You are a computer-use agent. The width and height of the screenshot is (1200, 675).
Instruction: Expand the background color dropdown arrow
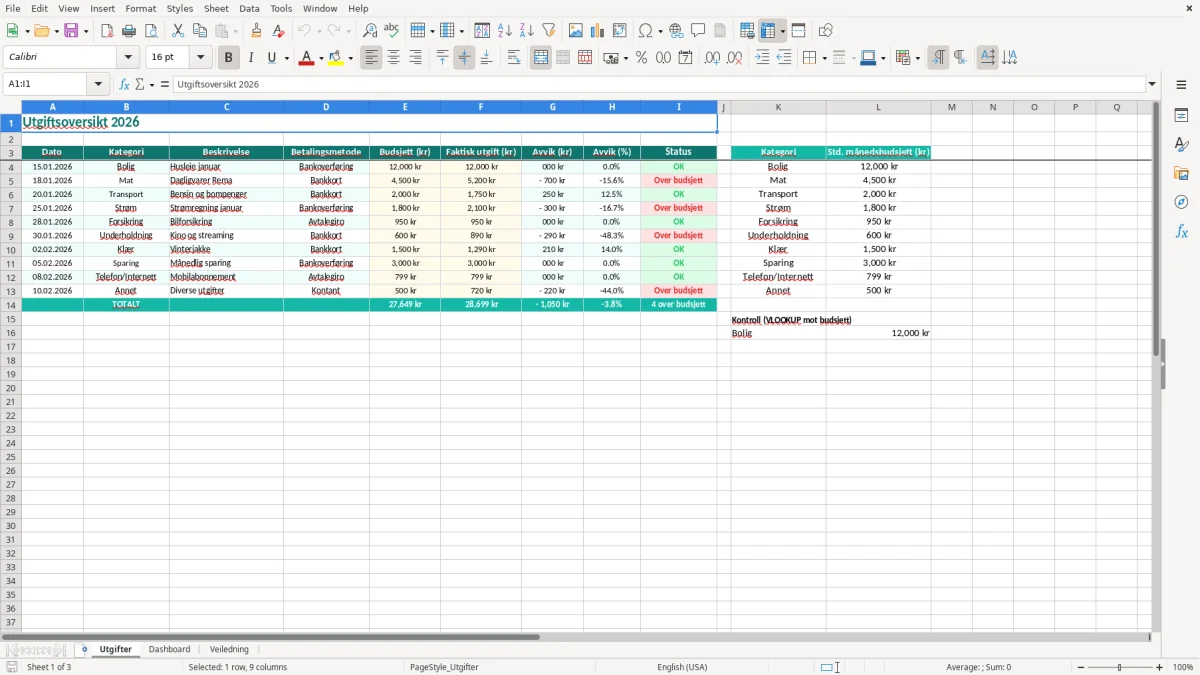351,58
